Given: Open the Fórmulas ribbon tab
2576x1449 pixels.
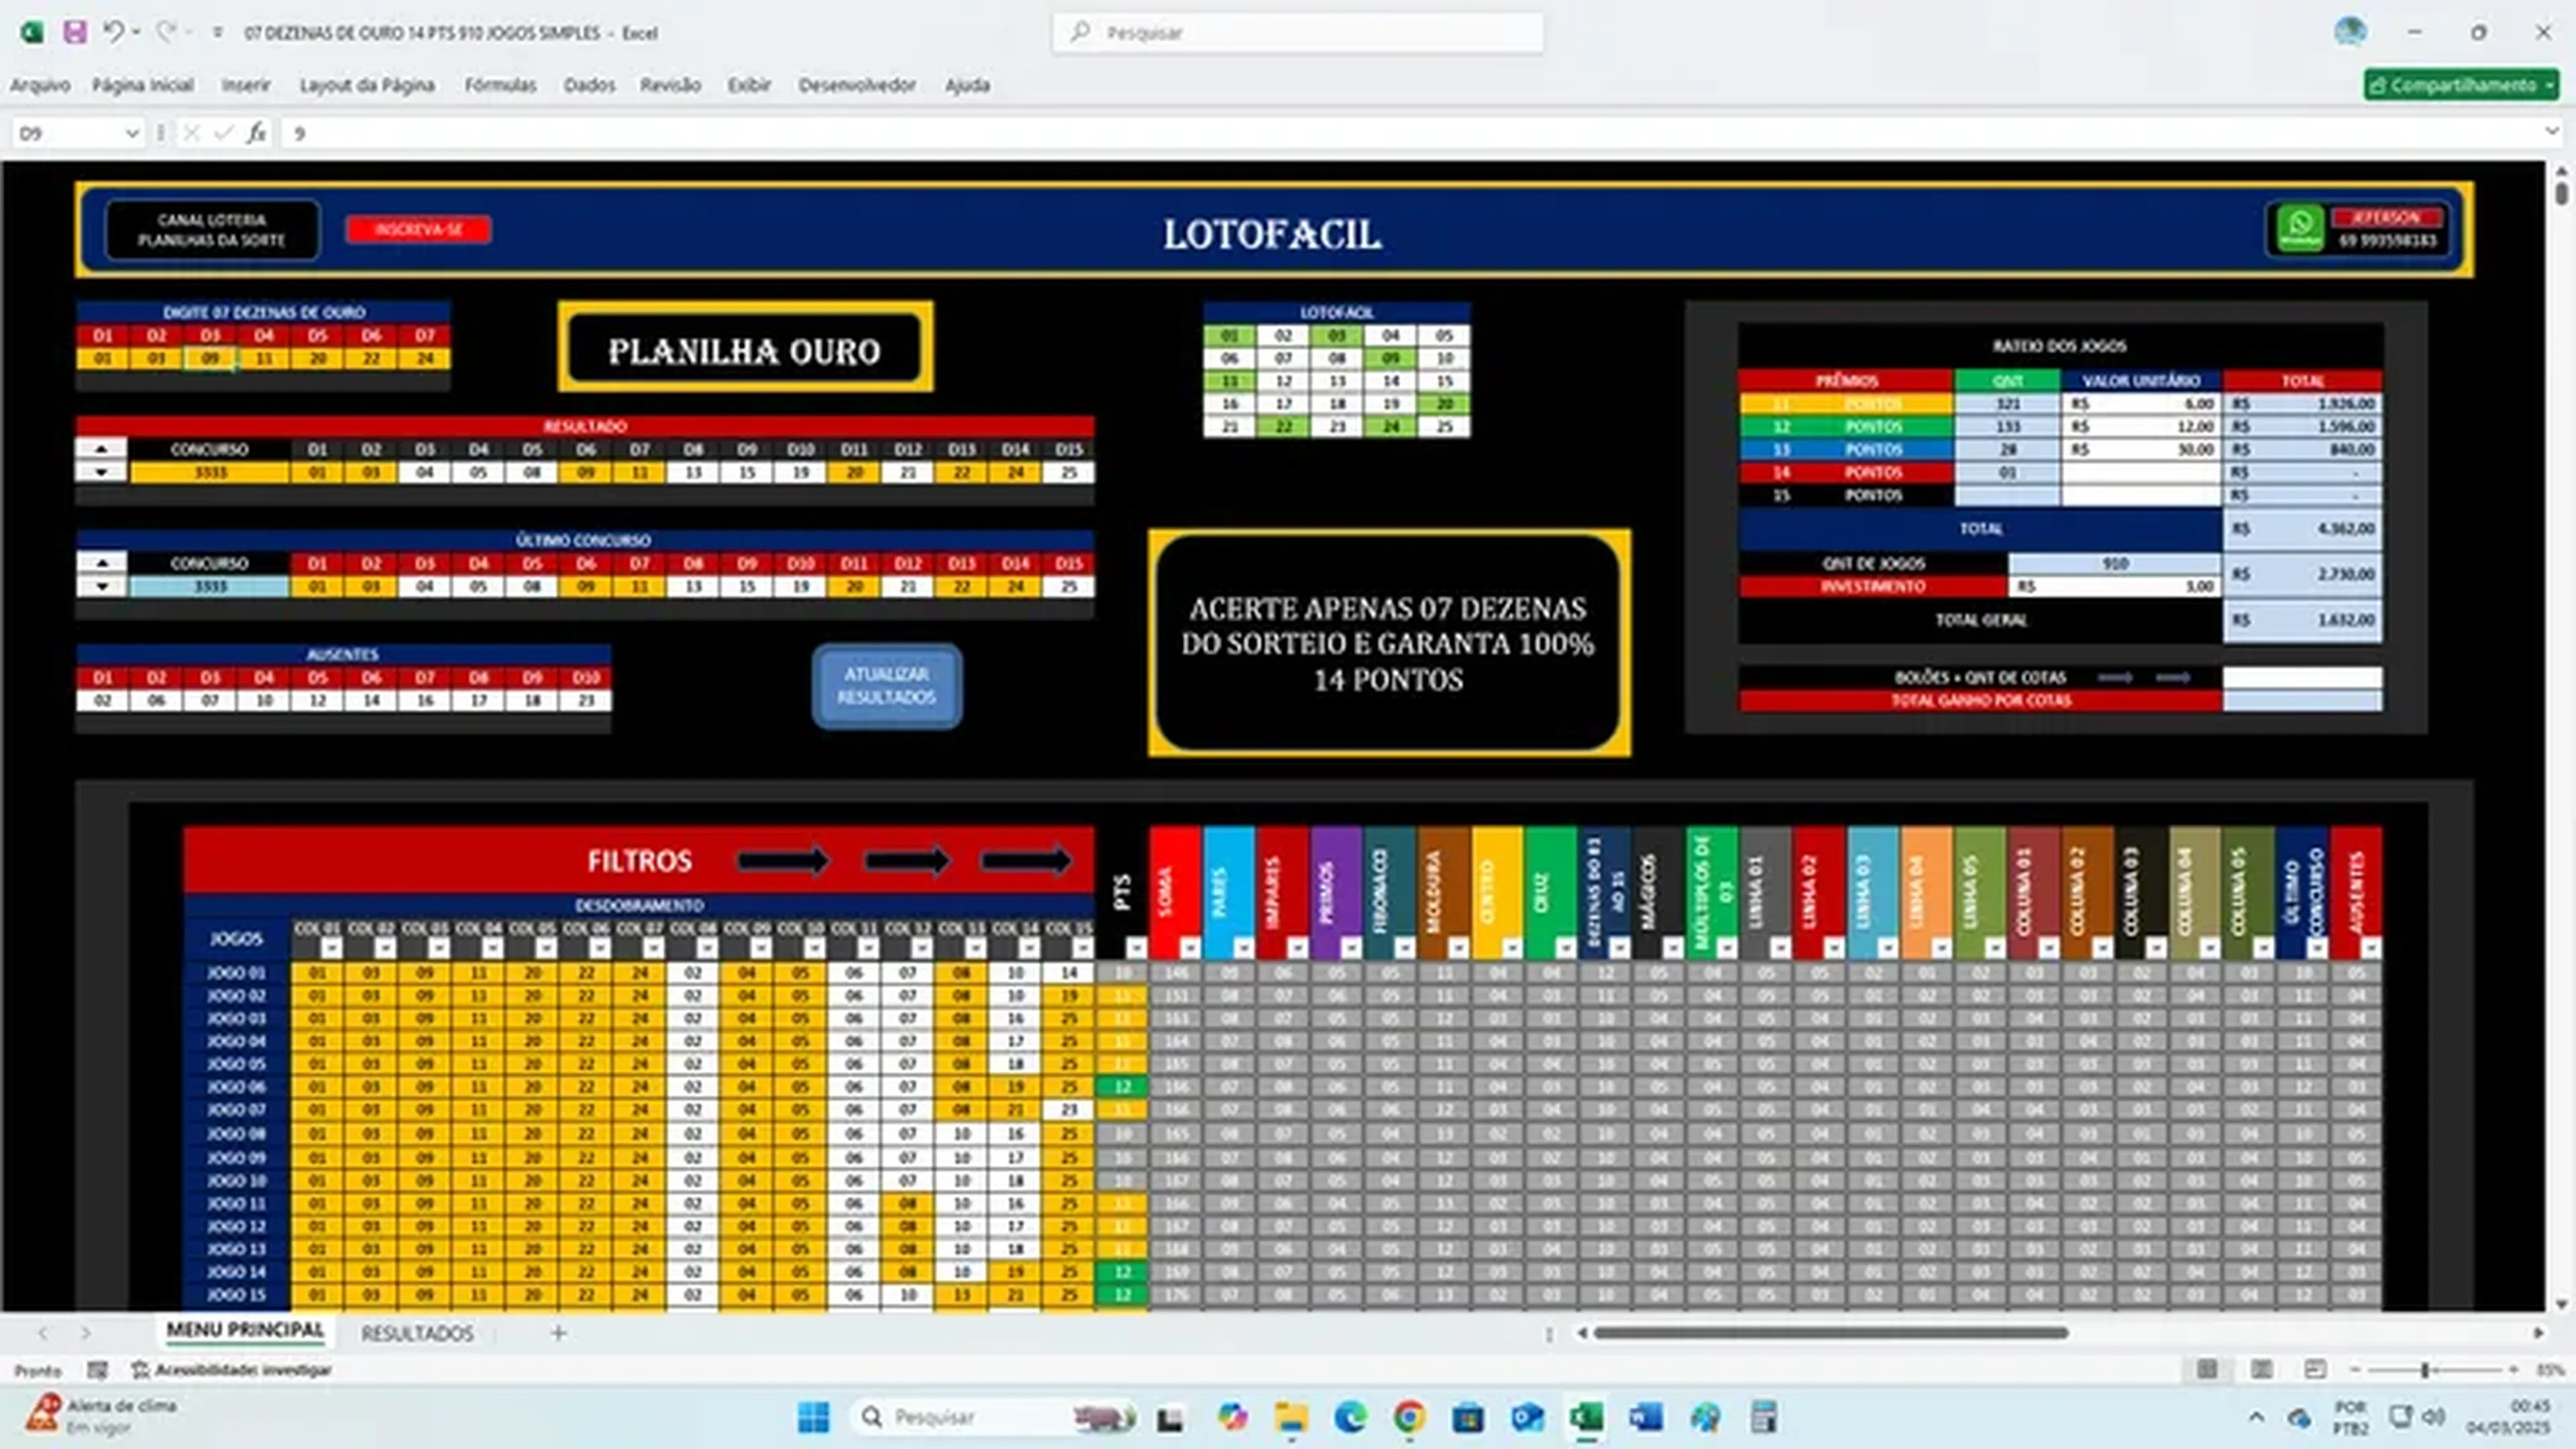Looking at the screenshot, I should (x=500, y=85).
